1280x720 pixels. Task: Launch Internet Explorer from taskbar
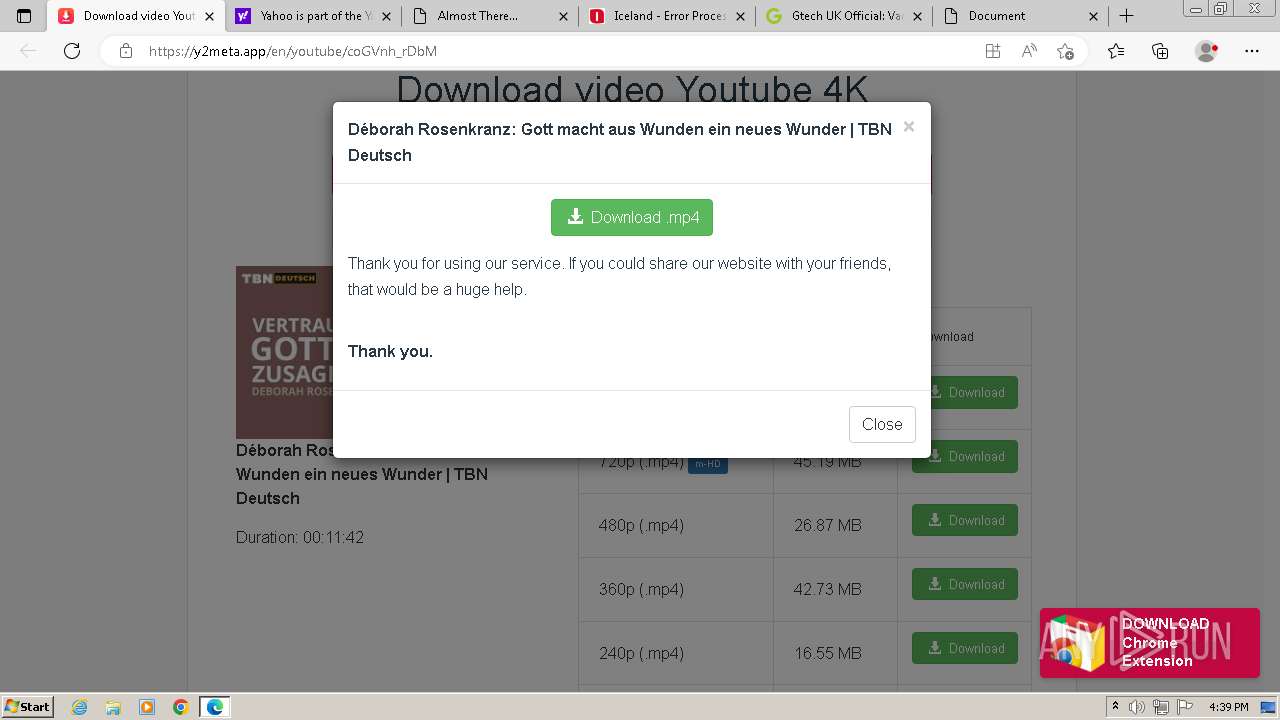[x=80, y=707]
